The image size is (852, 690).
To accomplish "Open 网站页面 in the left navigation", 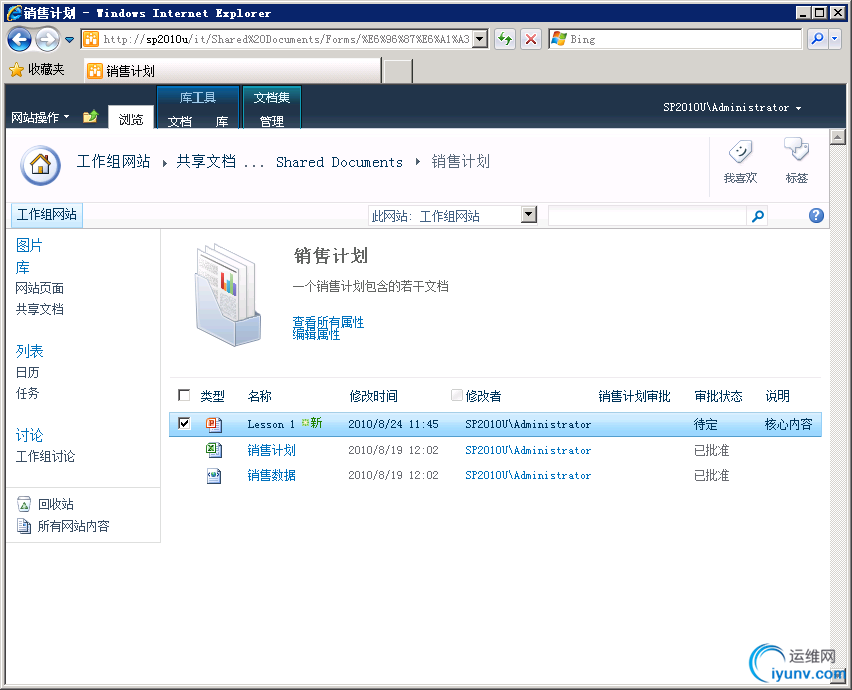I will (x=40, y=288).
